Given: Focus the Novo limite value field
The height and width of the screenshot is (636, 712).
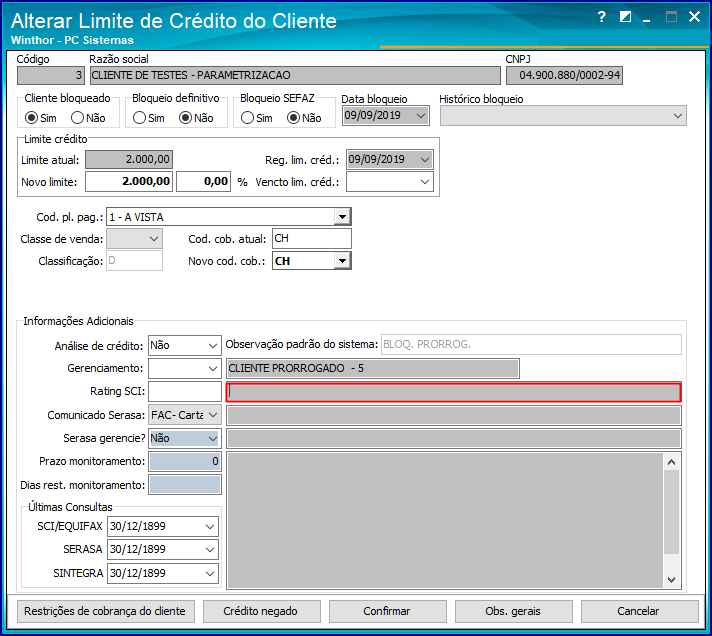Looking at the screenshot, I should [129, 182].
